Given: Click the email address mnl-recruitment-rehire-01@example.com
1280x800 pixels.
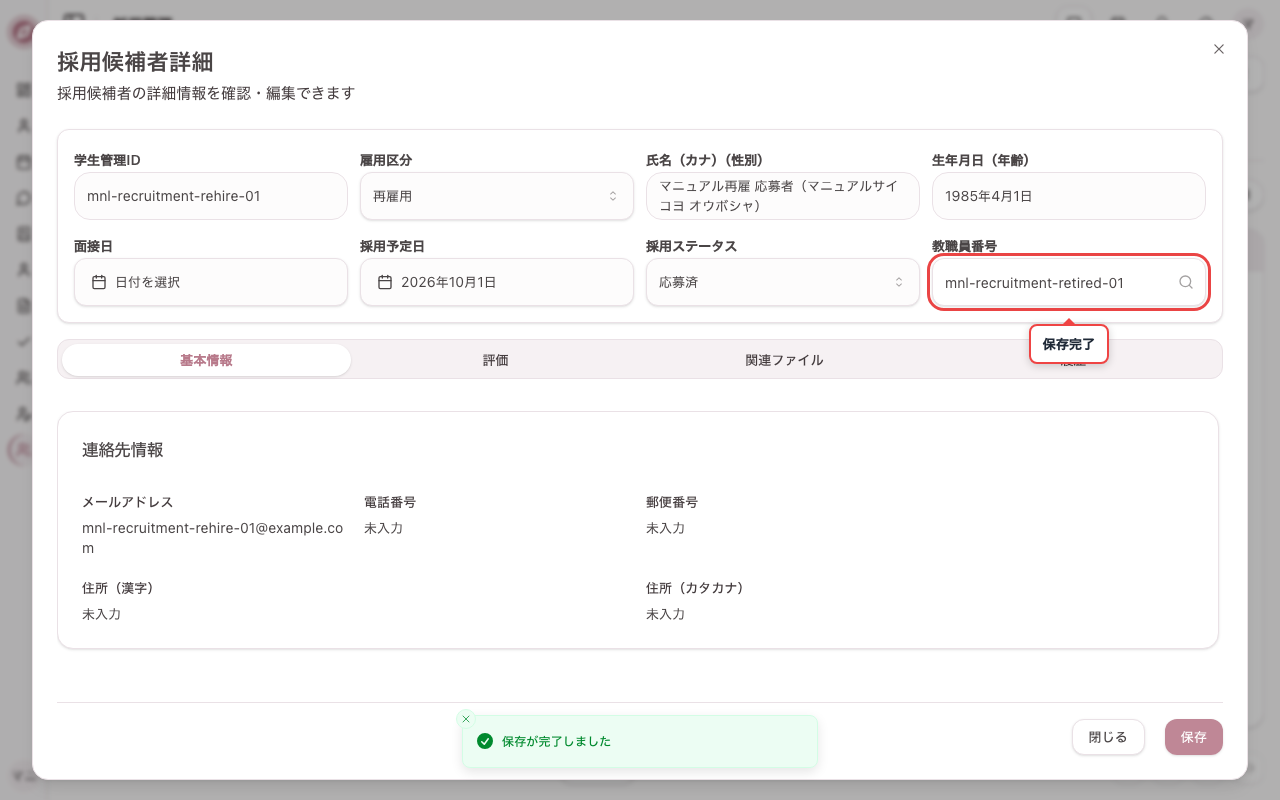Looking at the screenshot, I should (212, 538).
